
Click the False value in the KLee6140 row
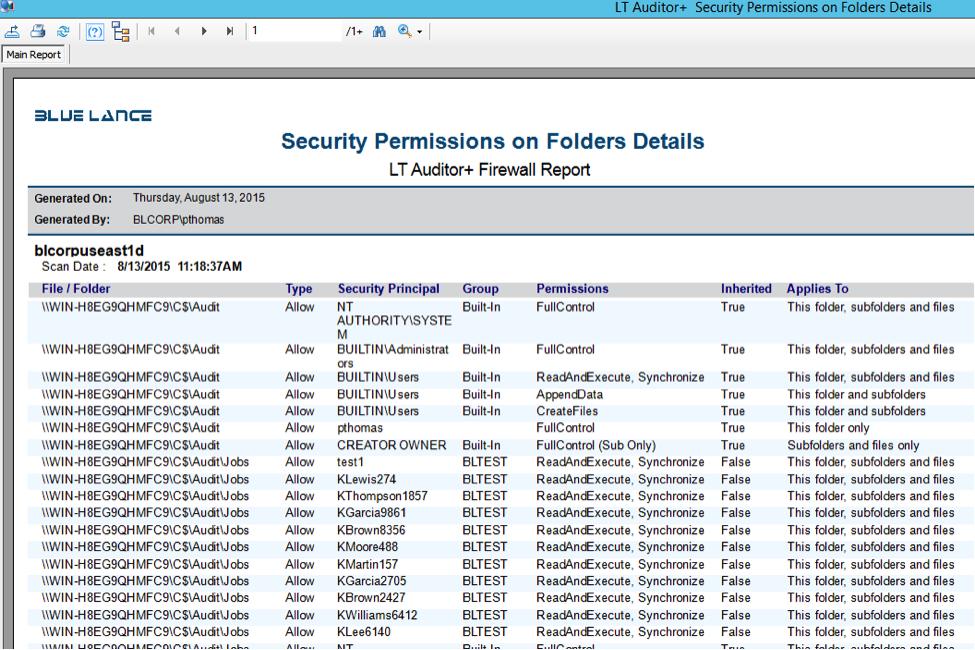point(736,633)
